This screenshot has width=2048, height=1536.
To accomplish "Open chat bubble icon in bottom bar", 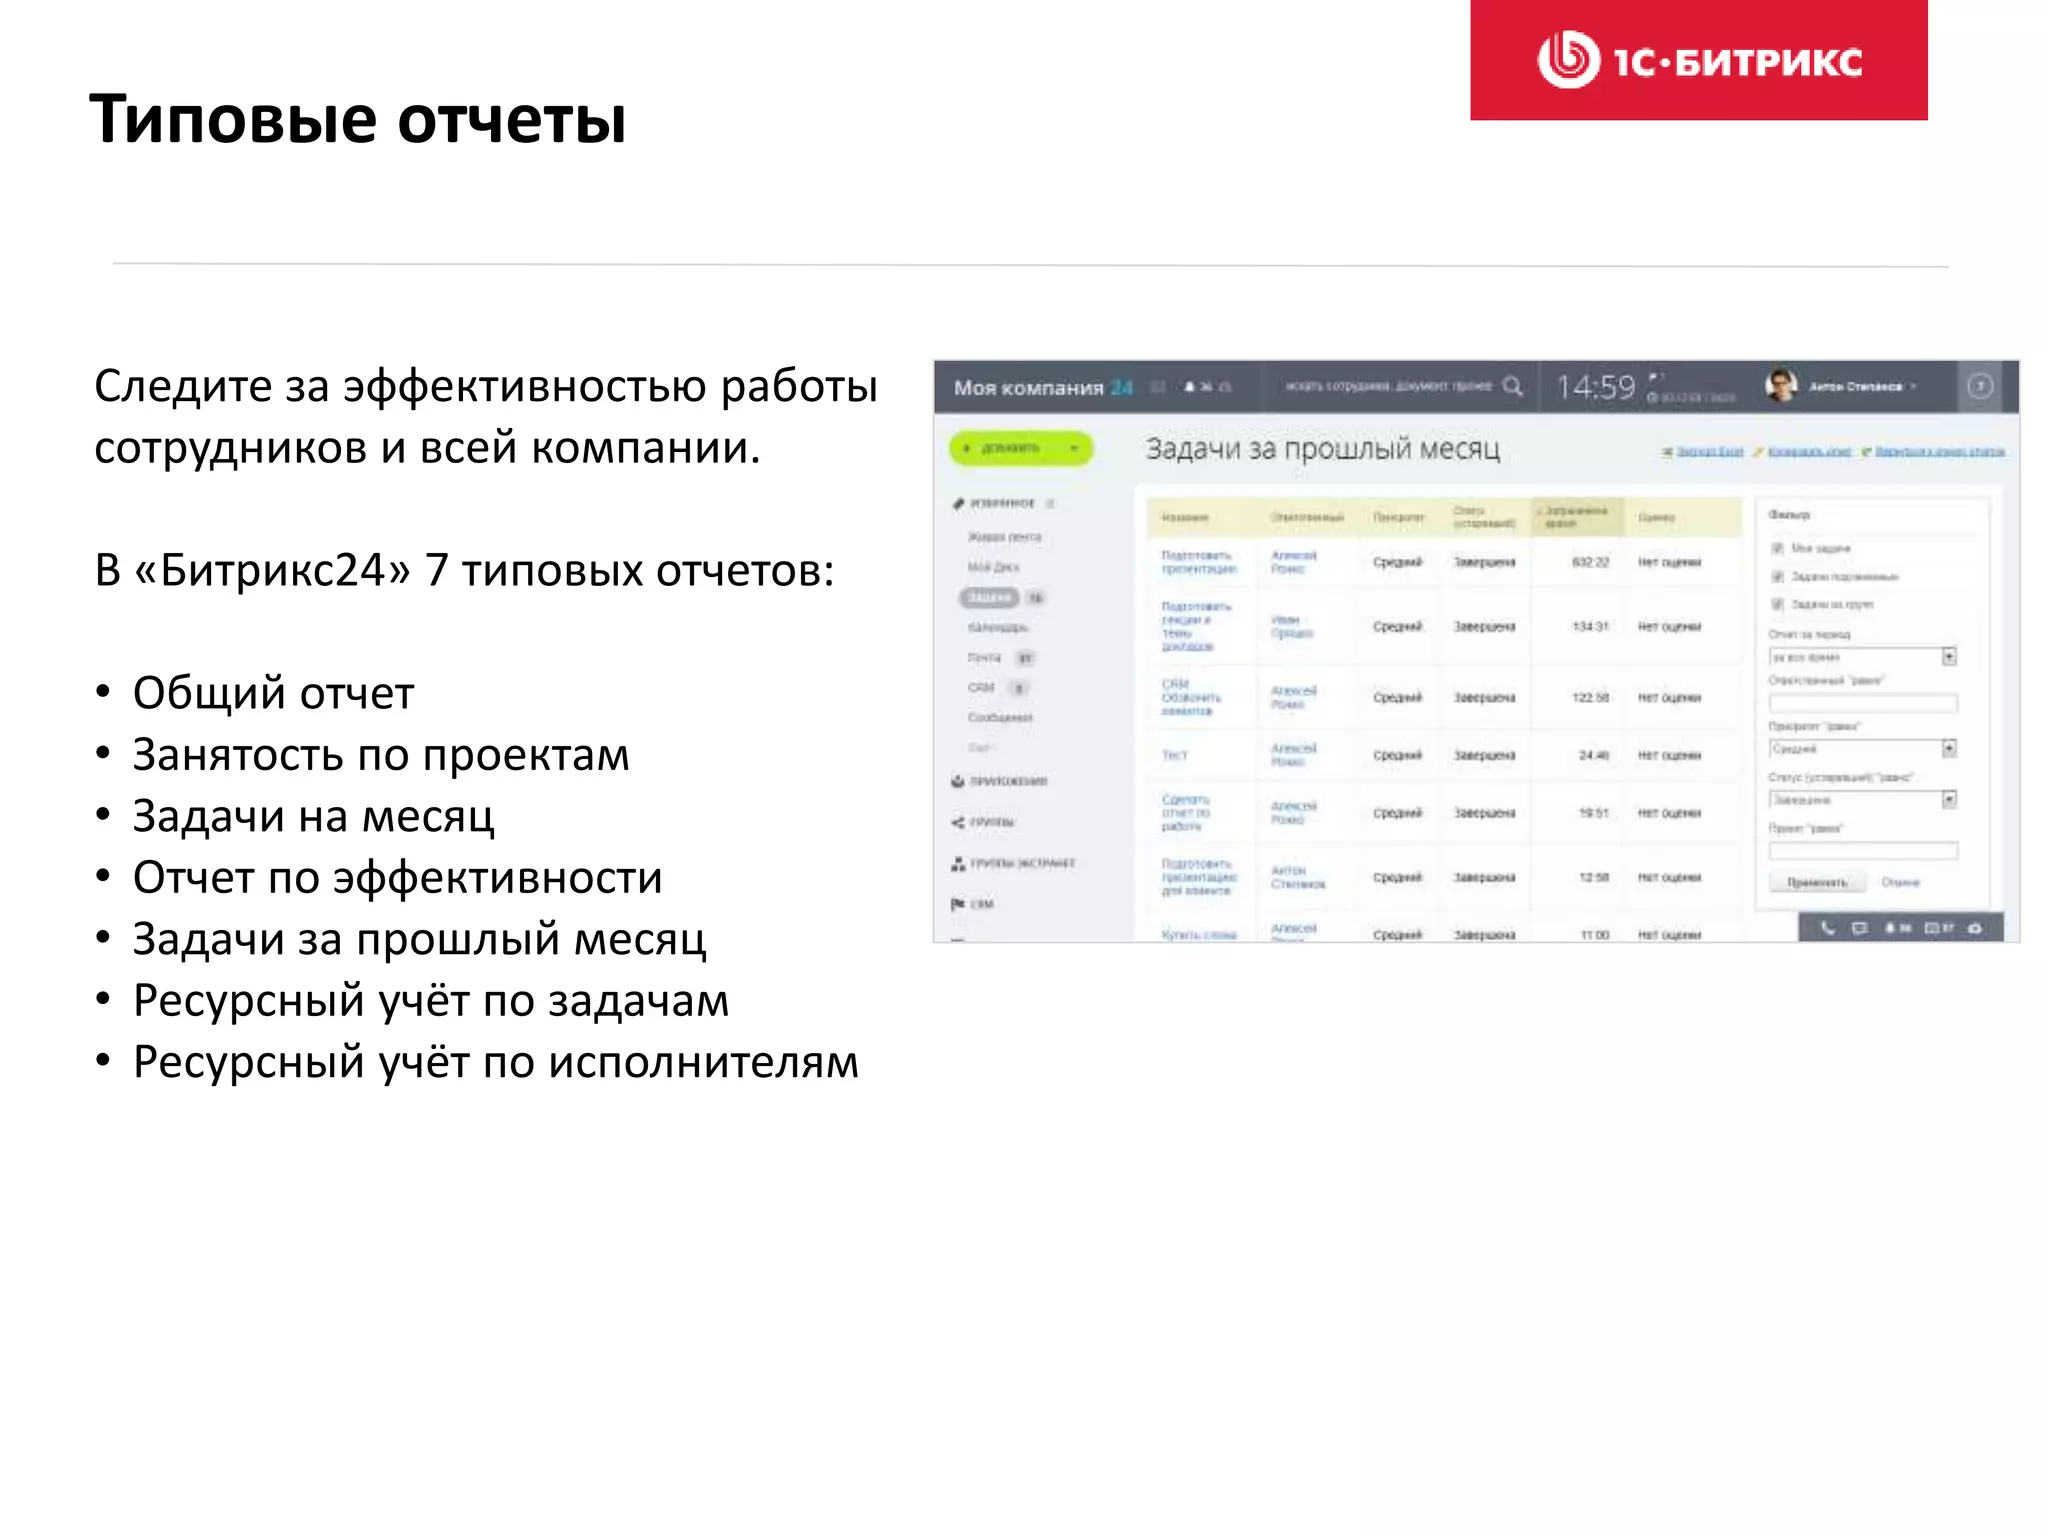I will (1859, 928).
